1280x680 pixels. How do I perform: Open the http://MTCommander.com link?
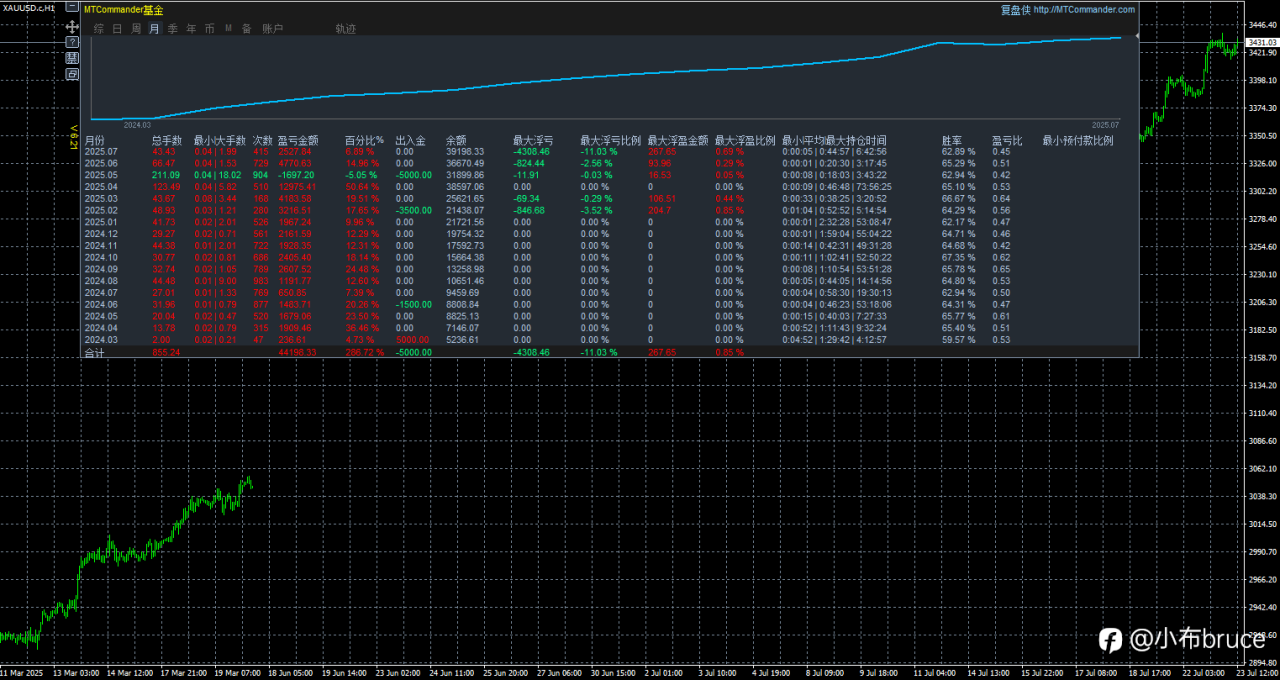point(1084,10)
